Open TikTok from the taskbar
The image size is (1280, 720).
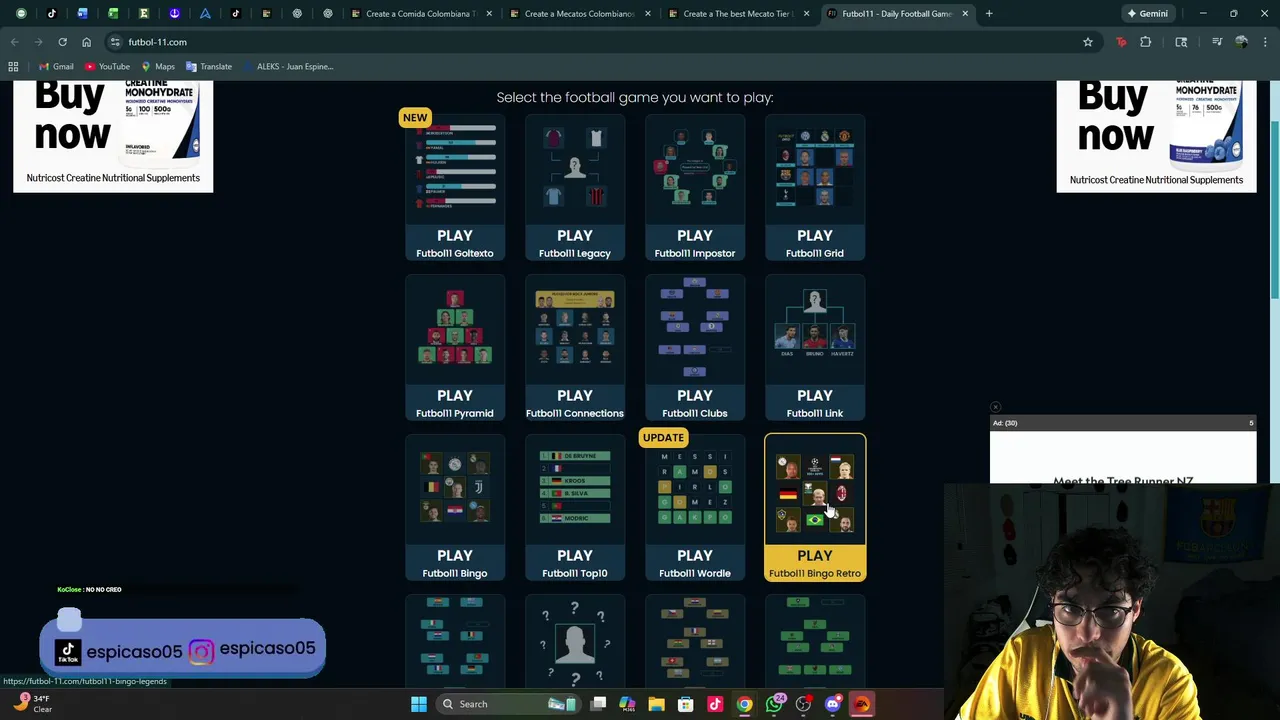pos(715,704)
